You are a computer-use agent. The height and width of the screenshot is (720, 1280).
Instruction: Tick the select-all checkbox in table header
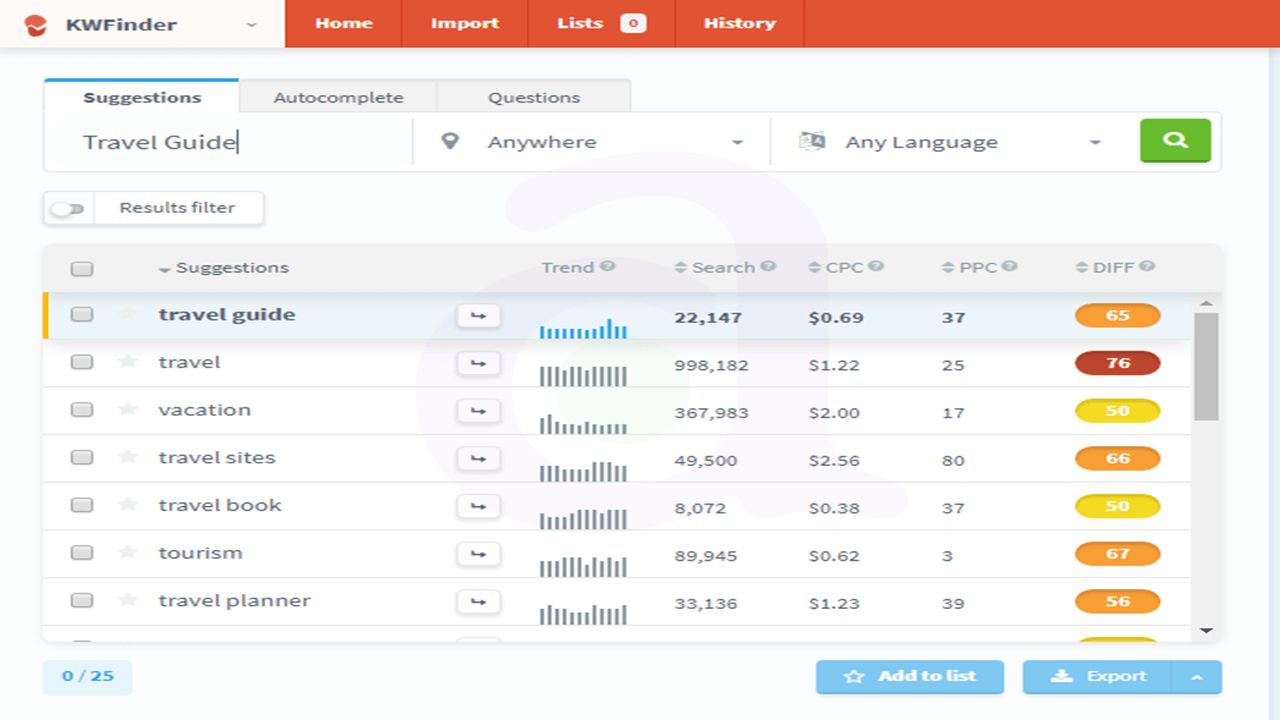(x=82, y=268)
